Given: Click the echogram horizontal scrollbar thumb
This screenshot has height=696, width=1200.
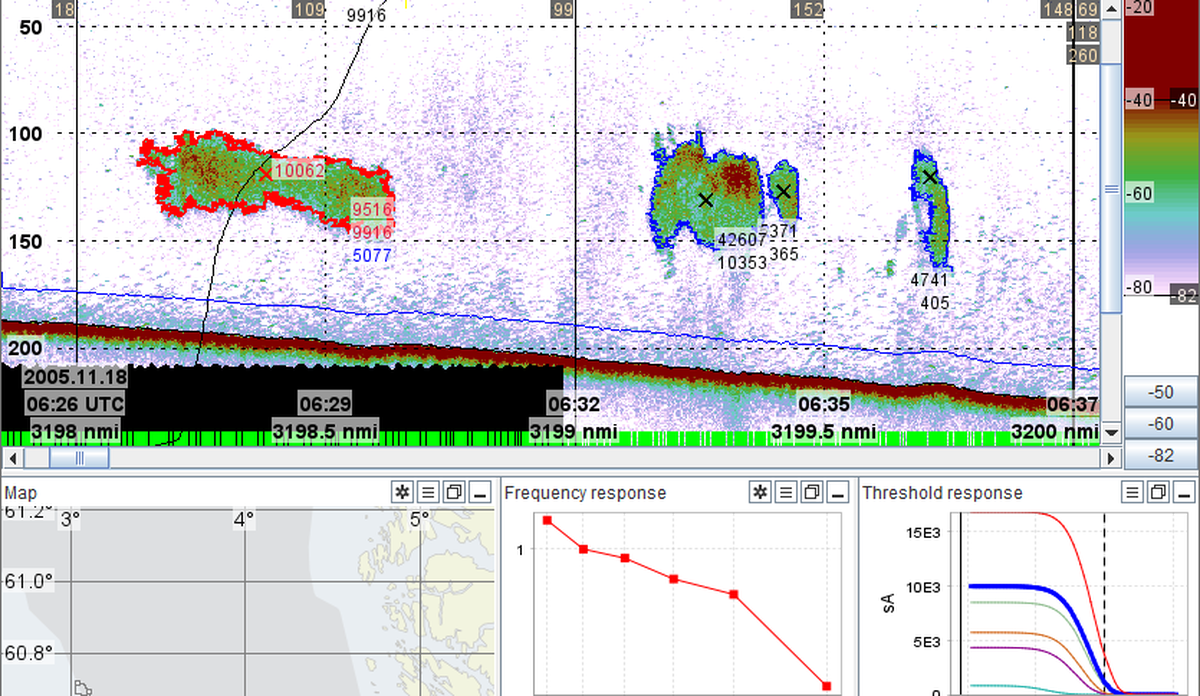Looking at the screenshot, I should point(79,457).
